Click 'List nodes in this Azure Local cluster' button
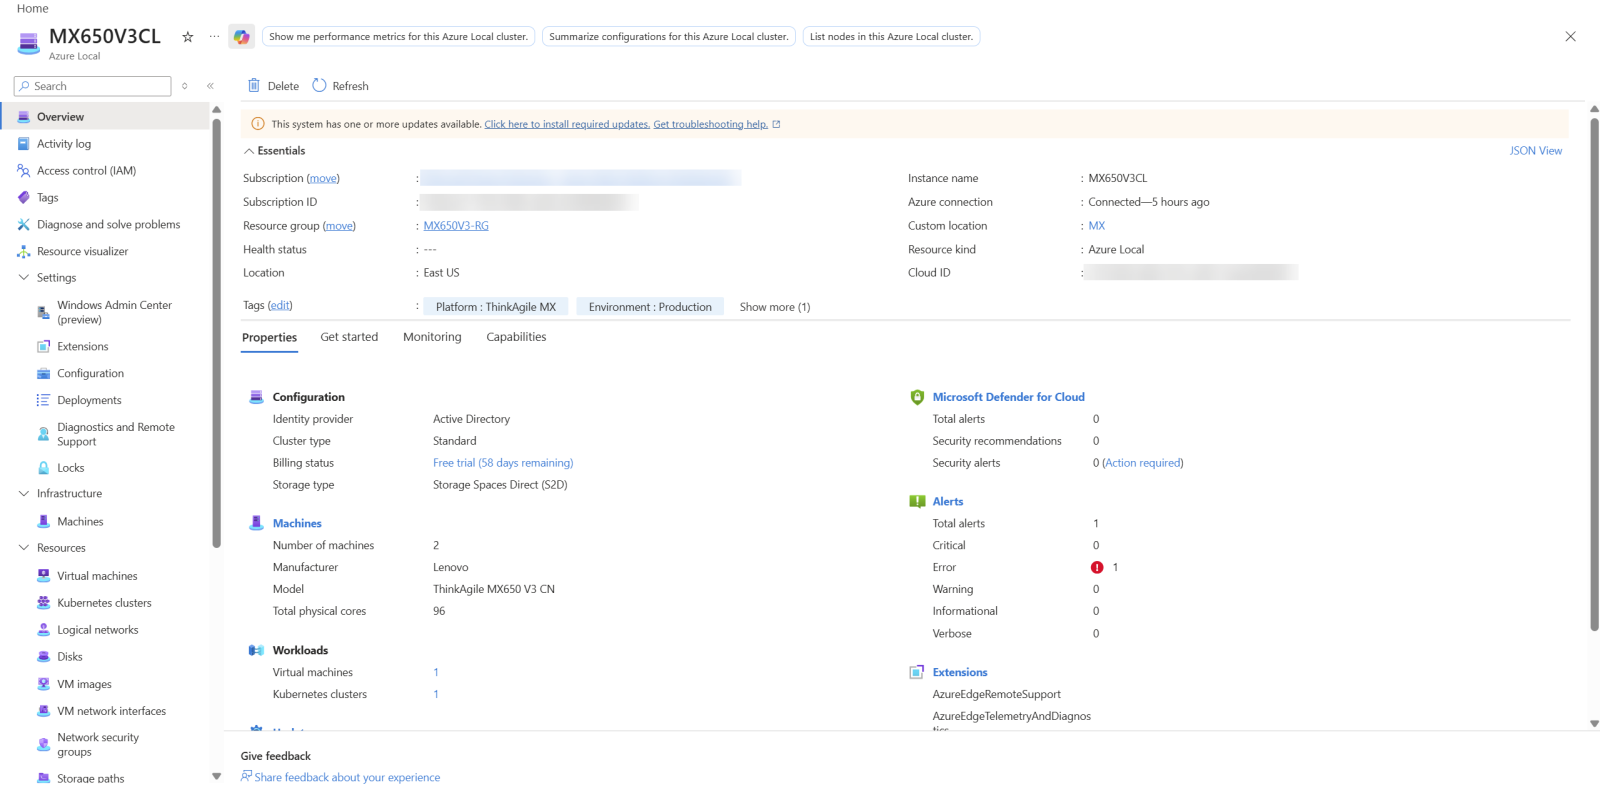This screenshot has width=1600, height=790. point(891,37)
